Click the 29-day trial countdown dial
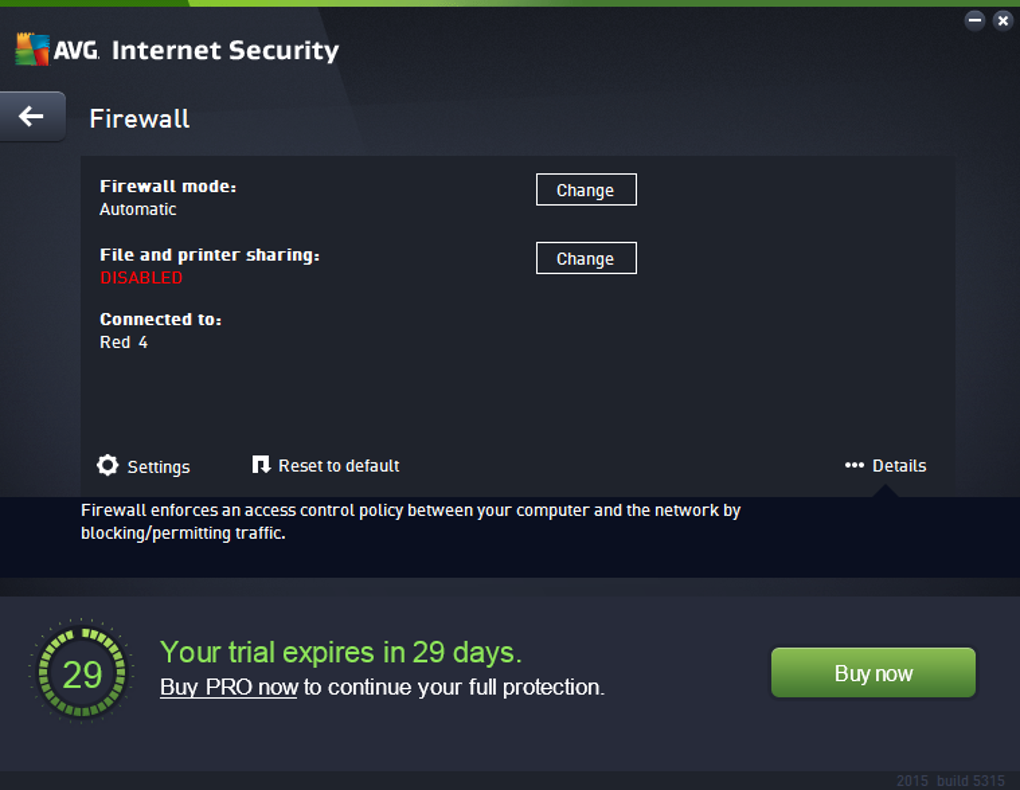The height and width of the screenshot is (790, 1020). pyautogui.click(x=82, y=674)
